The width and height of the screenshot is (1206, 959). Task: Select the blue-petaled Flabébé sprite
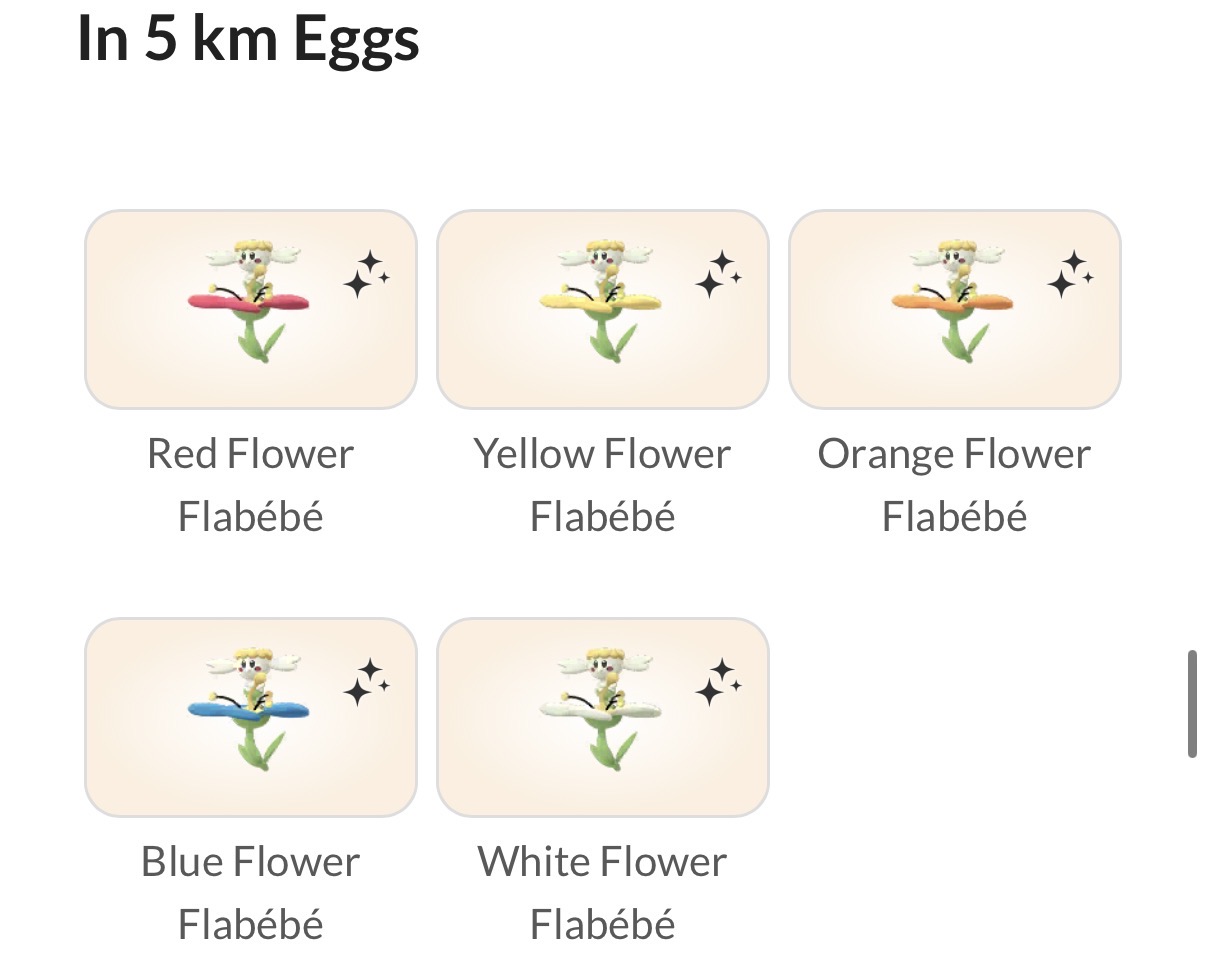(x=250, y=708)
